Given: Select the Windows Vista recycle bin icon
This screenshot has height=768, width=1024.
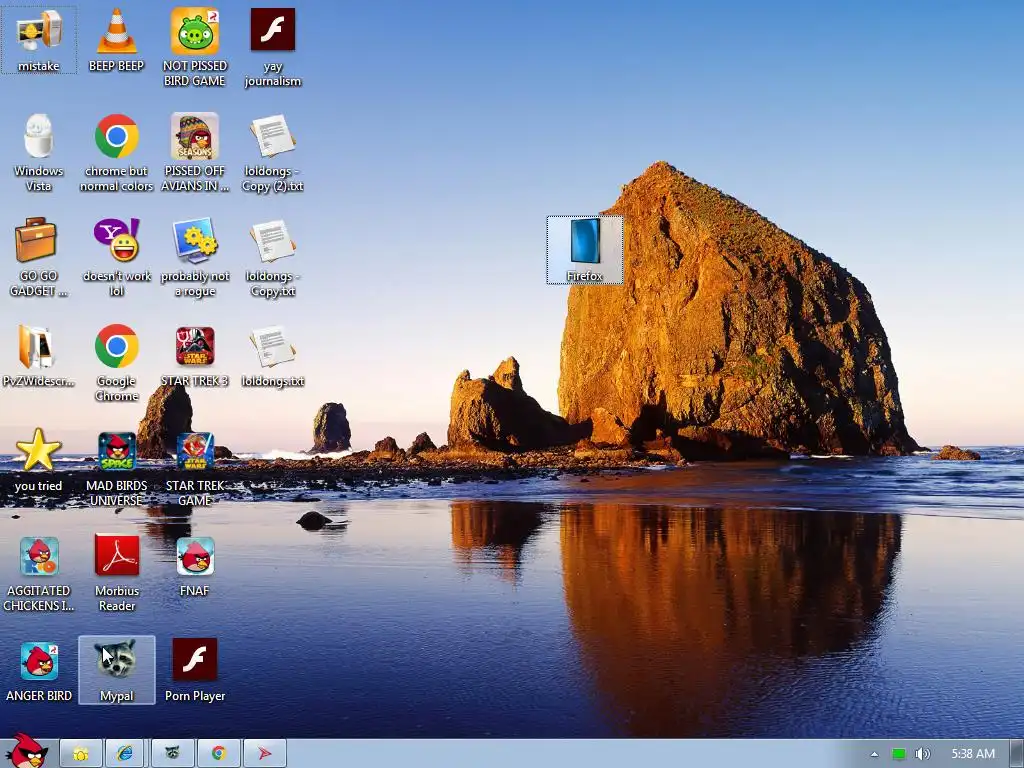Looking at the screenshot, I should coord(39,152).
